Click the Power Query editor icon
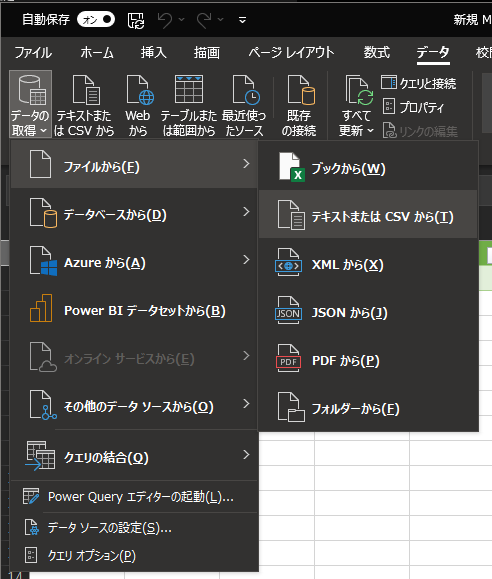The image size is (492, 579). 31,496
